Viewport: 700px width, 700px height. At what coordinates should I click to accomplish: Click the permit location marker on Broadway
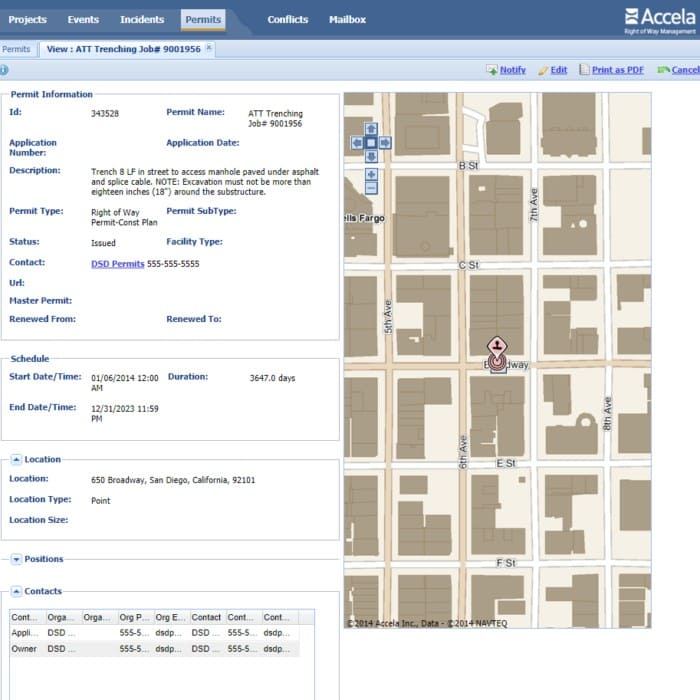click(497, 355)
